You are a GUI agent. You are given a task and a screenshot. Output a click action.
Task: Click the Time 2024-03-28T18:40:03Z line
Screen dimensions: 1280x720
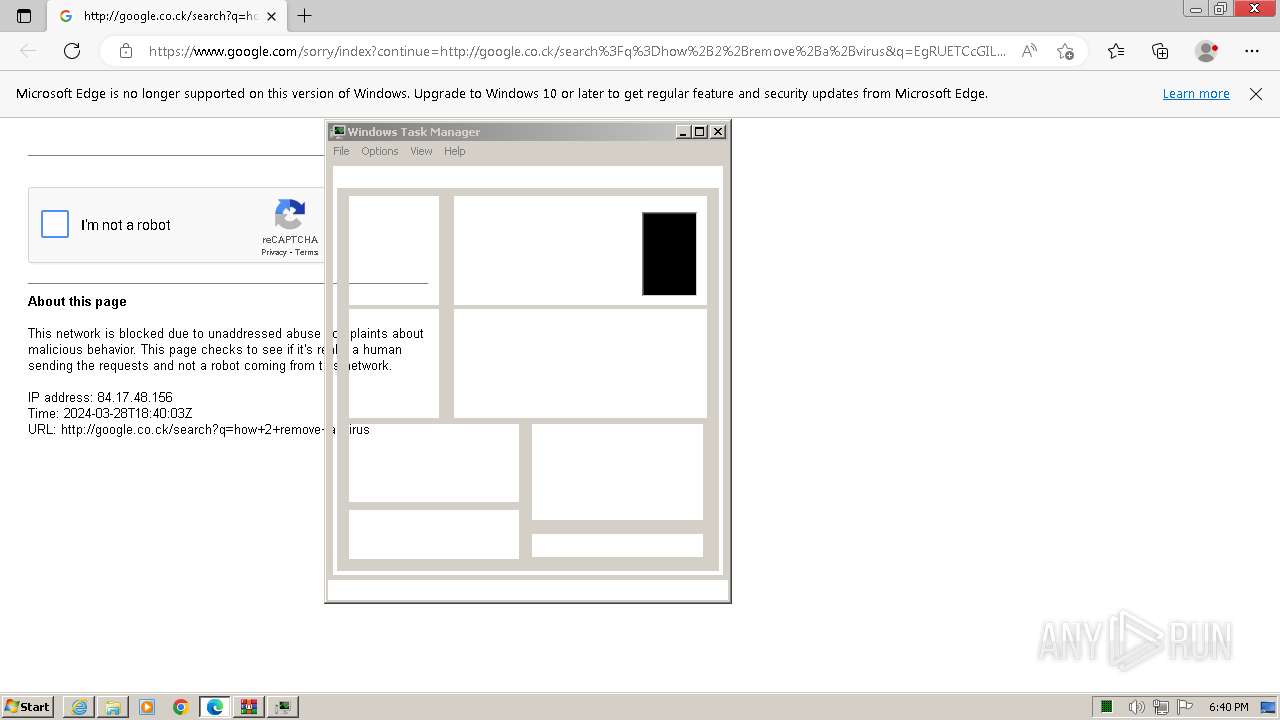110,413
